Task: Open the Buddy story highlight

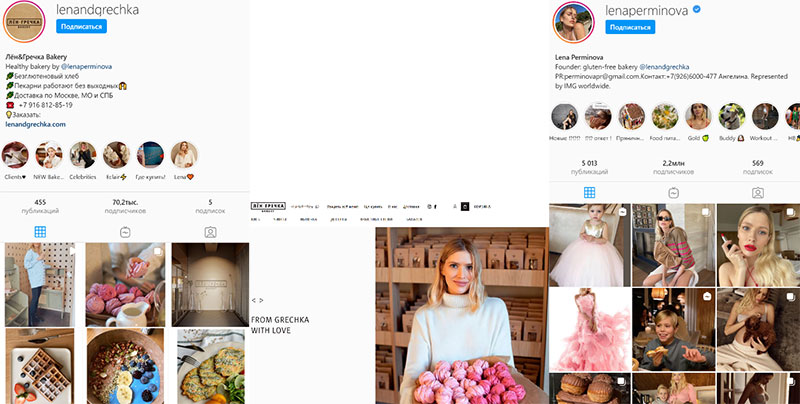Action: 731,116
